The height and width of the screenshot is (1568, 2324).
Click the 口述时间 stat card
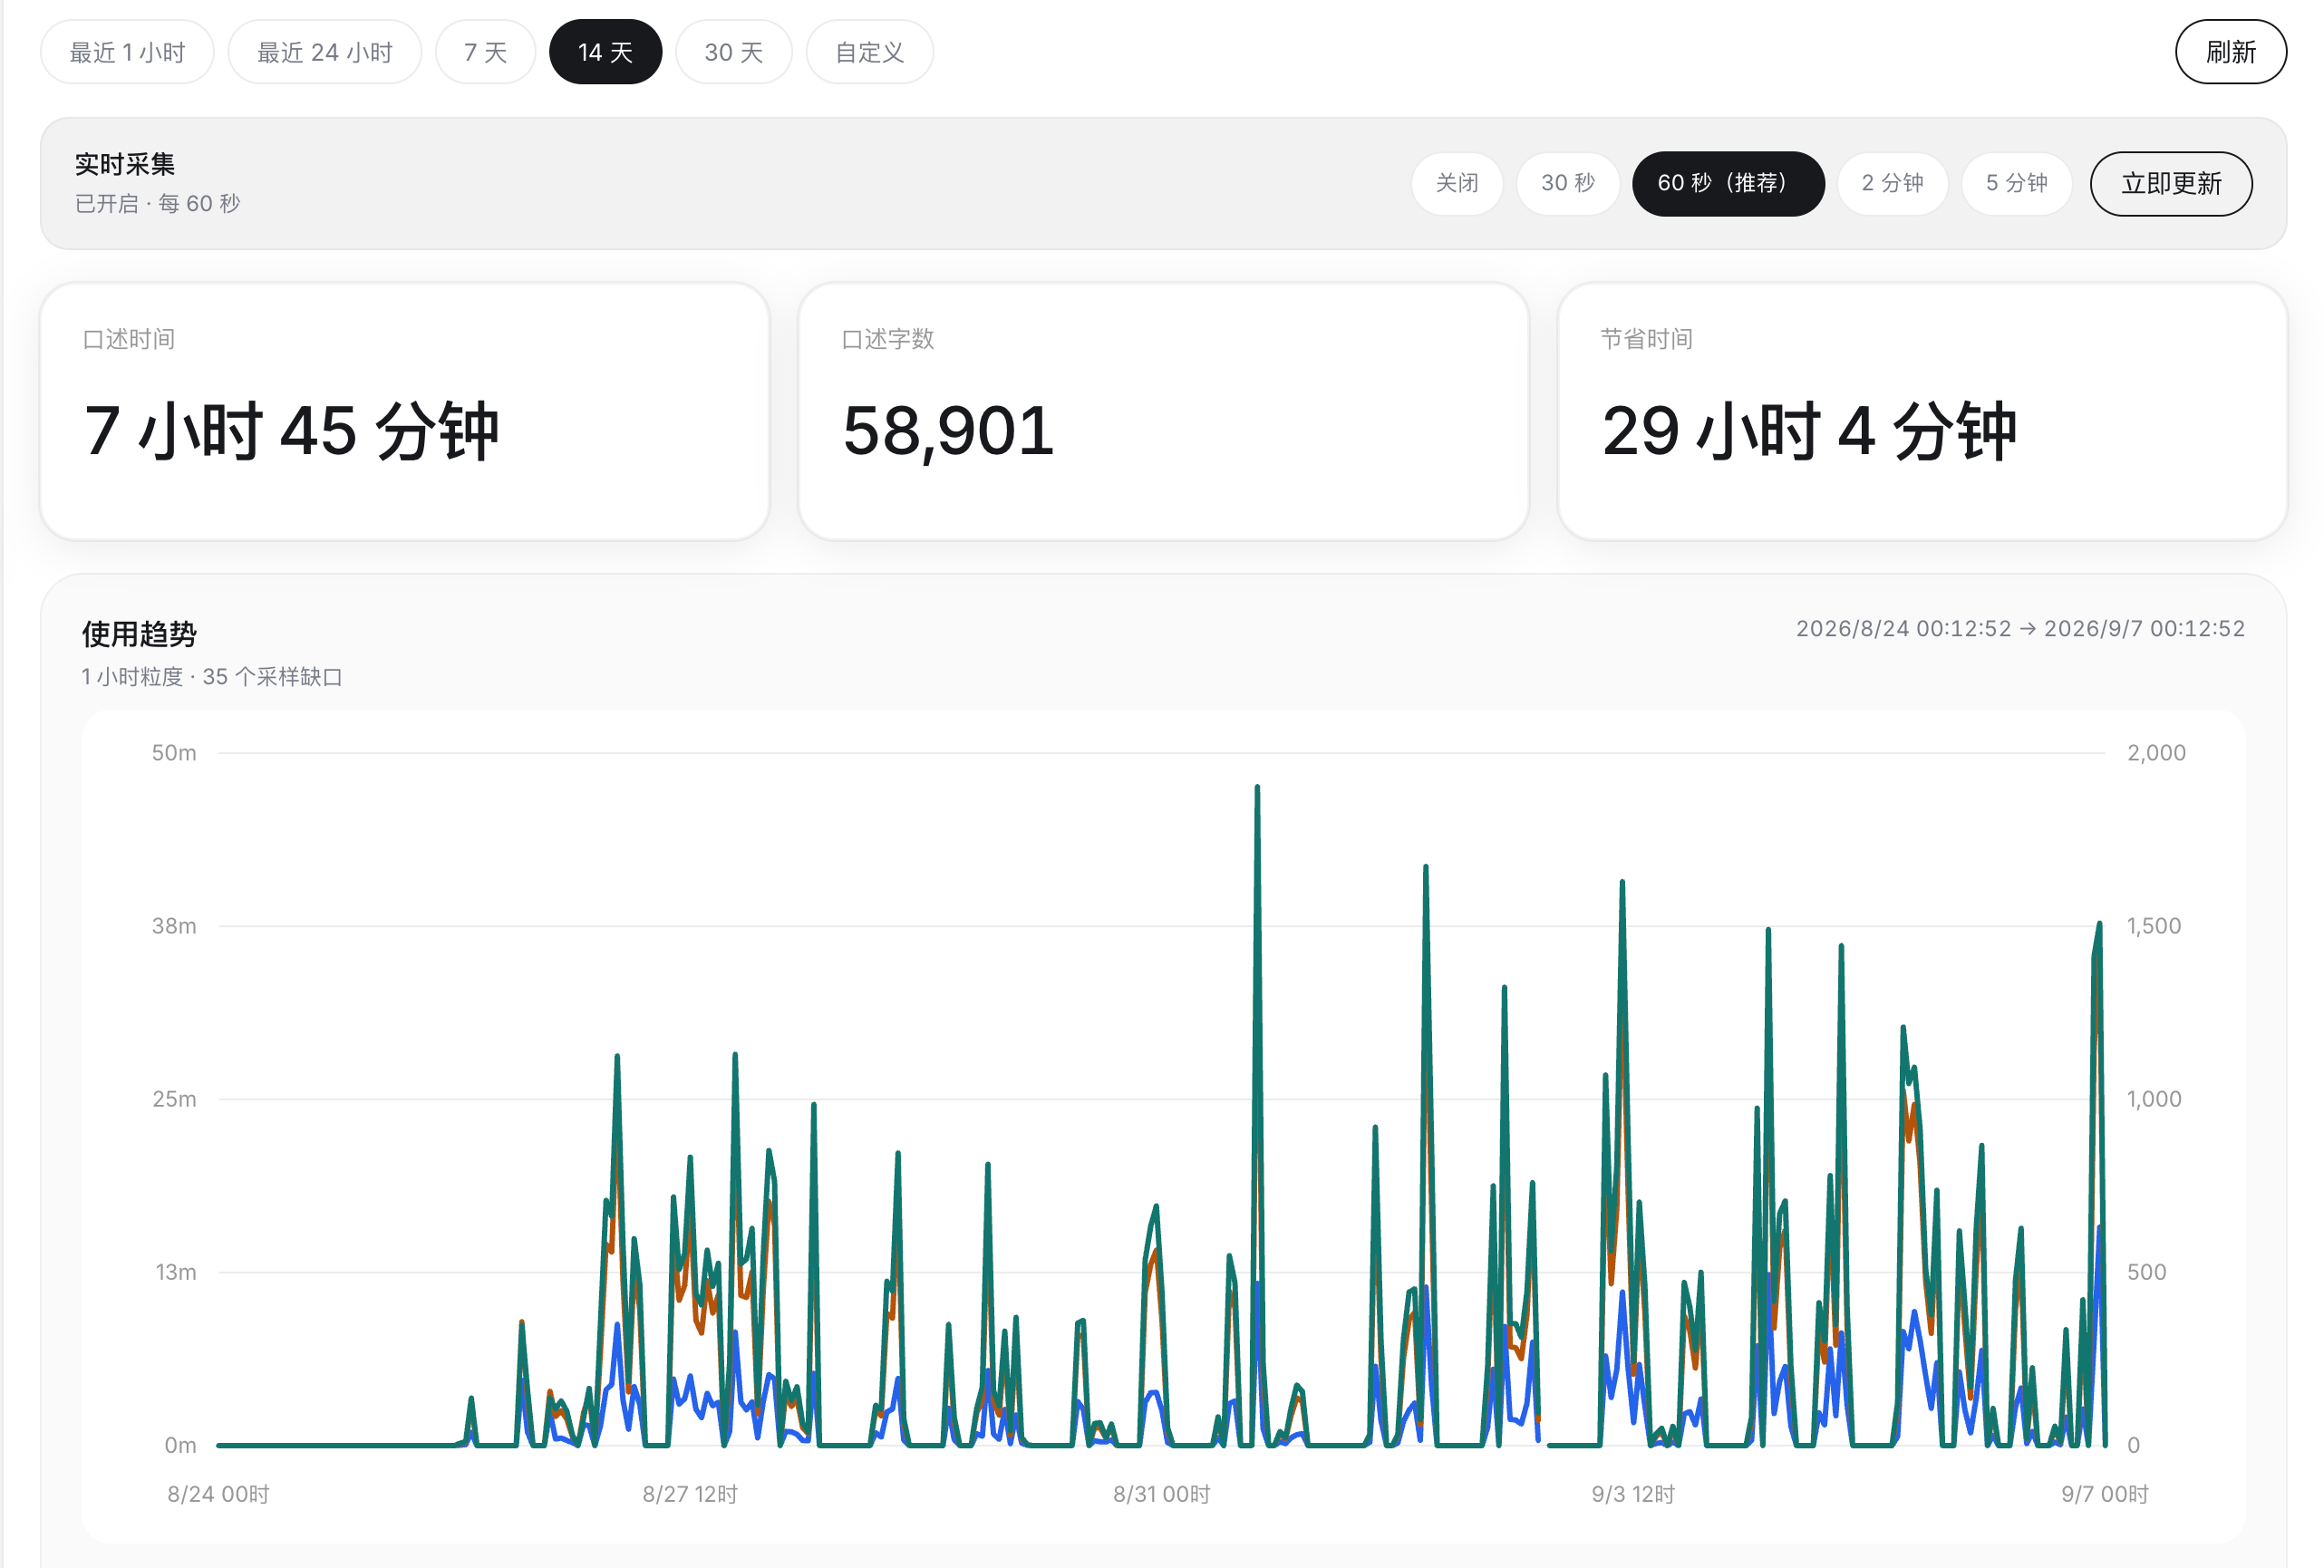pos(405,411)
